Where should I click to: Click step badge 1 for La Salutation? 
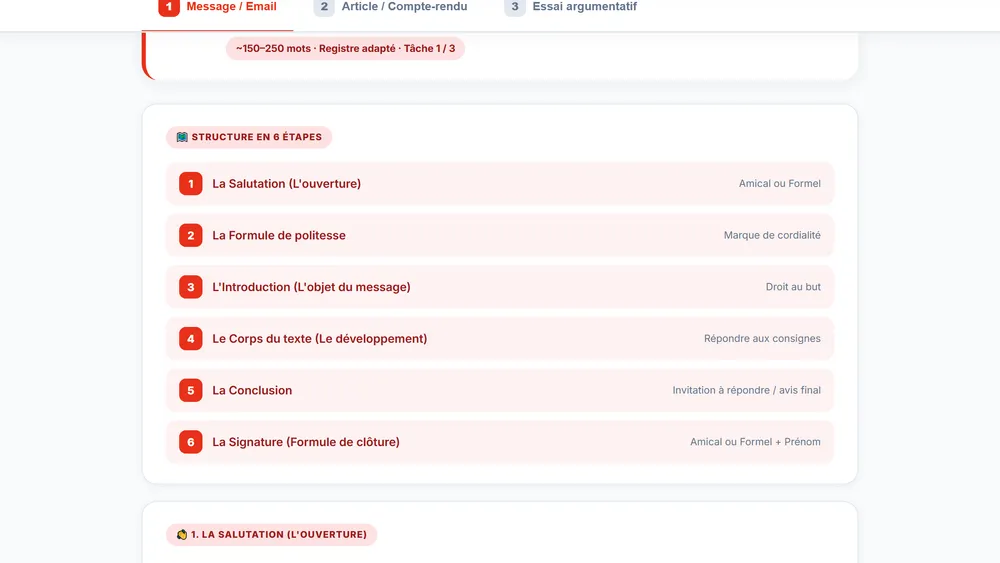pyautogui.click(x=191, y=184)
